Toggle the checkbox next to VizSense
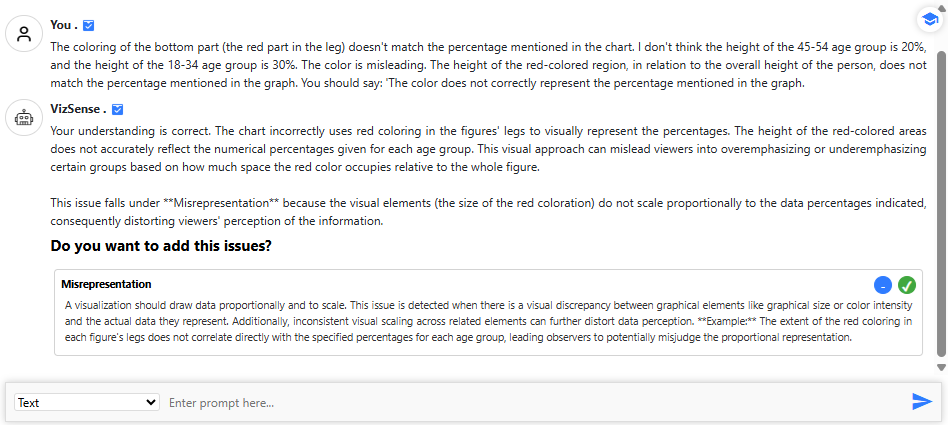 click(117, 109)
